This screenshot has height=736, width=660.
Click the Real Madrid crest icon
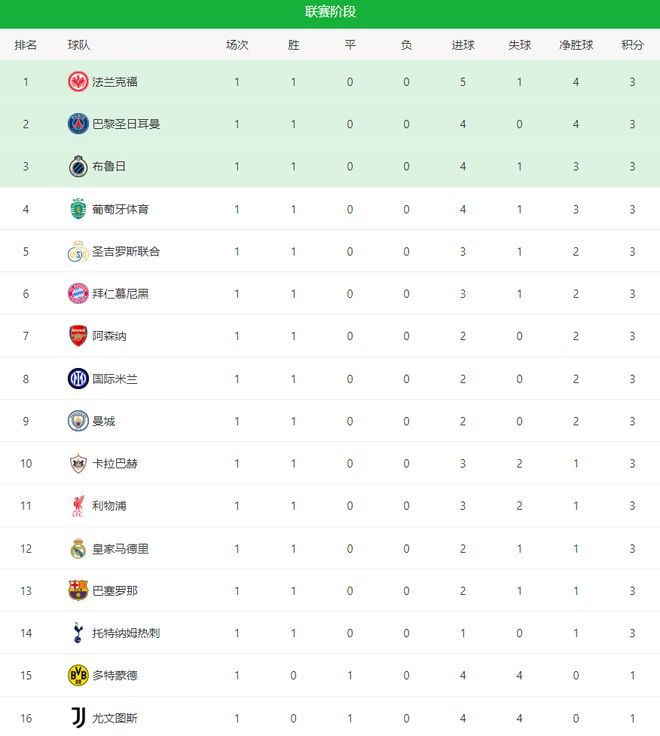(x=78, y=548)
